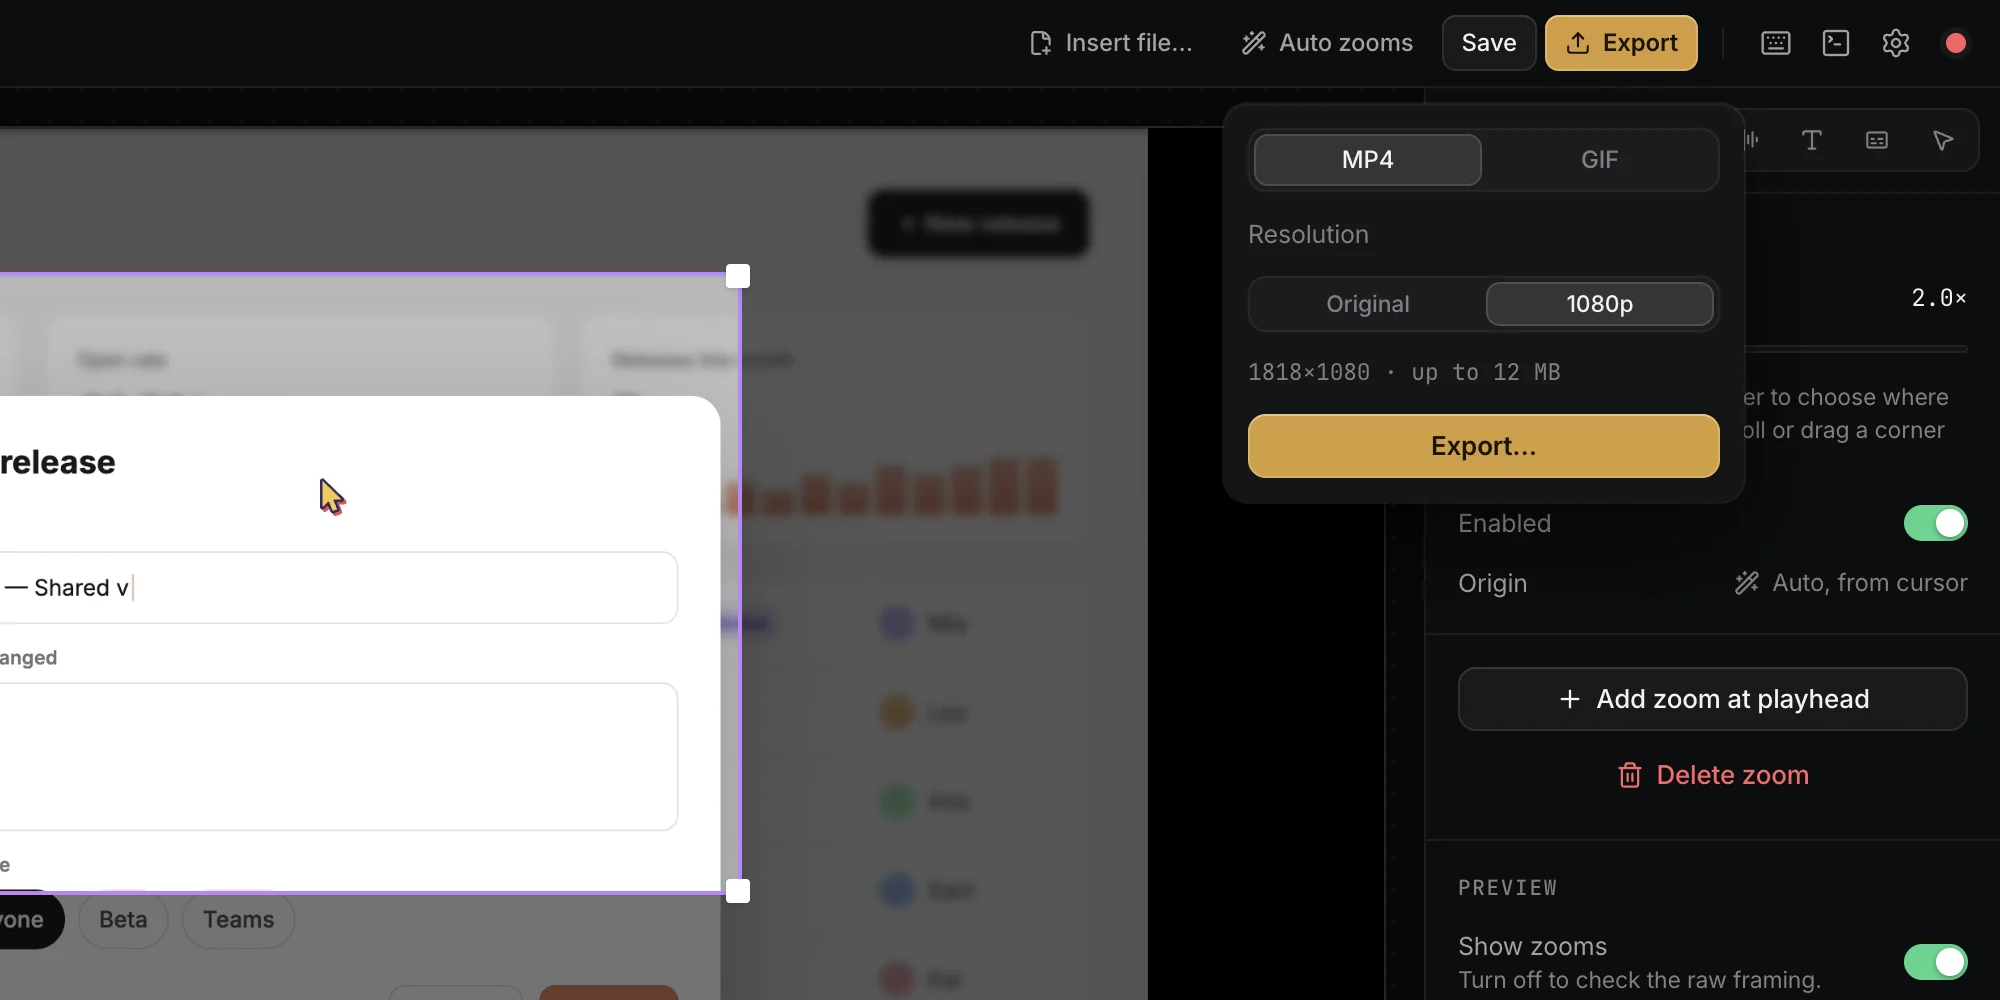The width and height of the screenshot is (2000, 1000).
Task: Toggle the Show zooms switch
Action: click(1935, 962)
